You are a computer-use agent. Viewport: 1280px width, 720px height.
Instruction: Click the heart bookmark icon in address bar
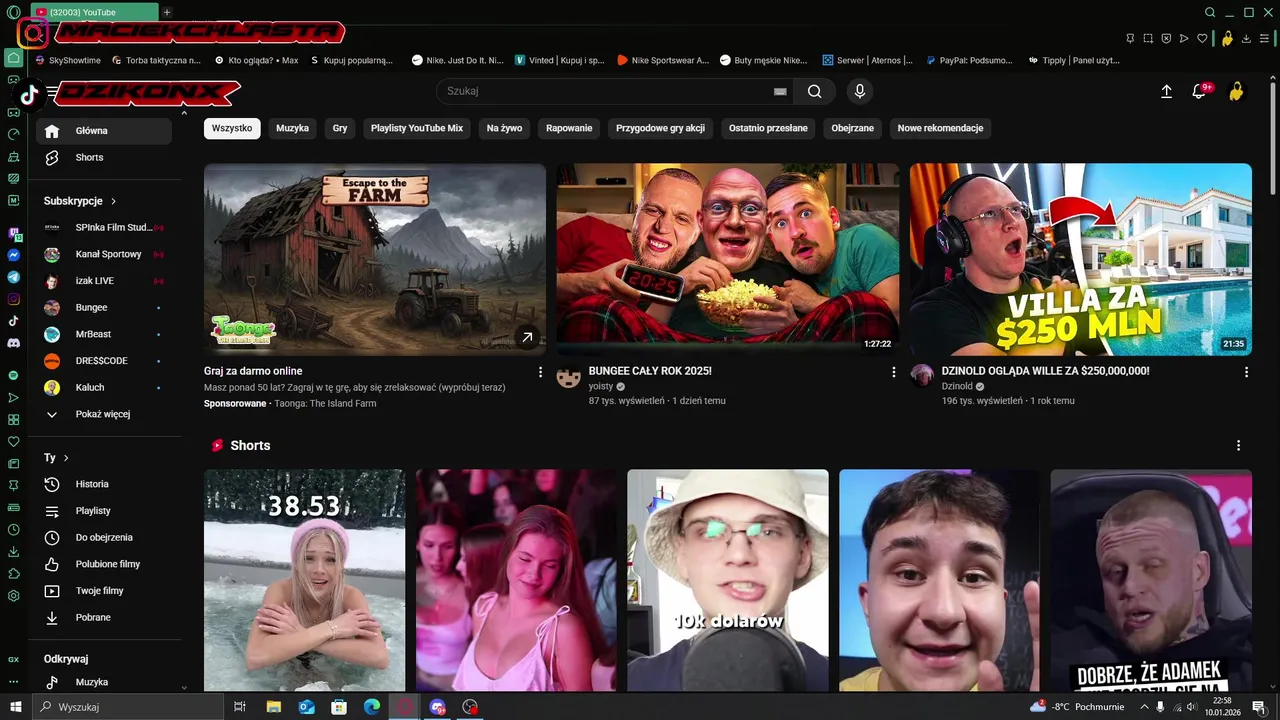[x=1201, y=38]
